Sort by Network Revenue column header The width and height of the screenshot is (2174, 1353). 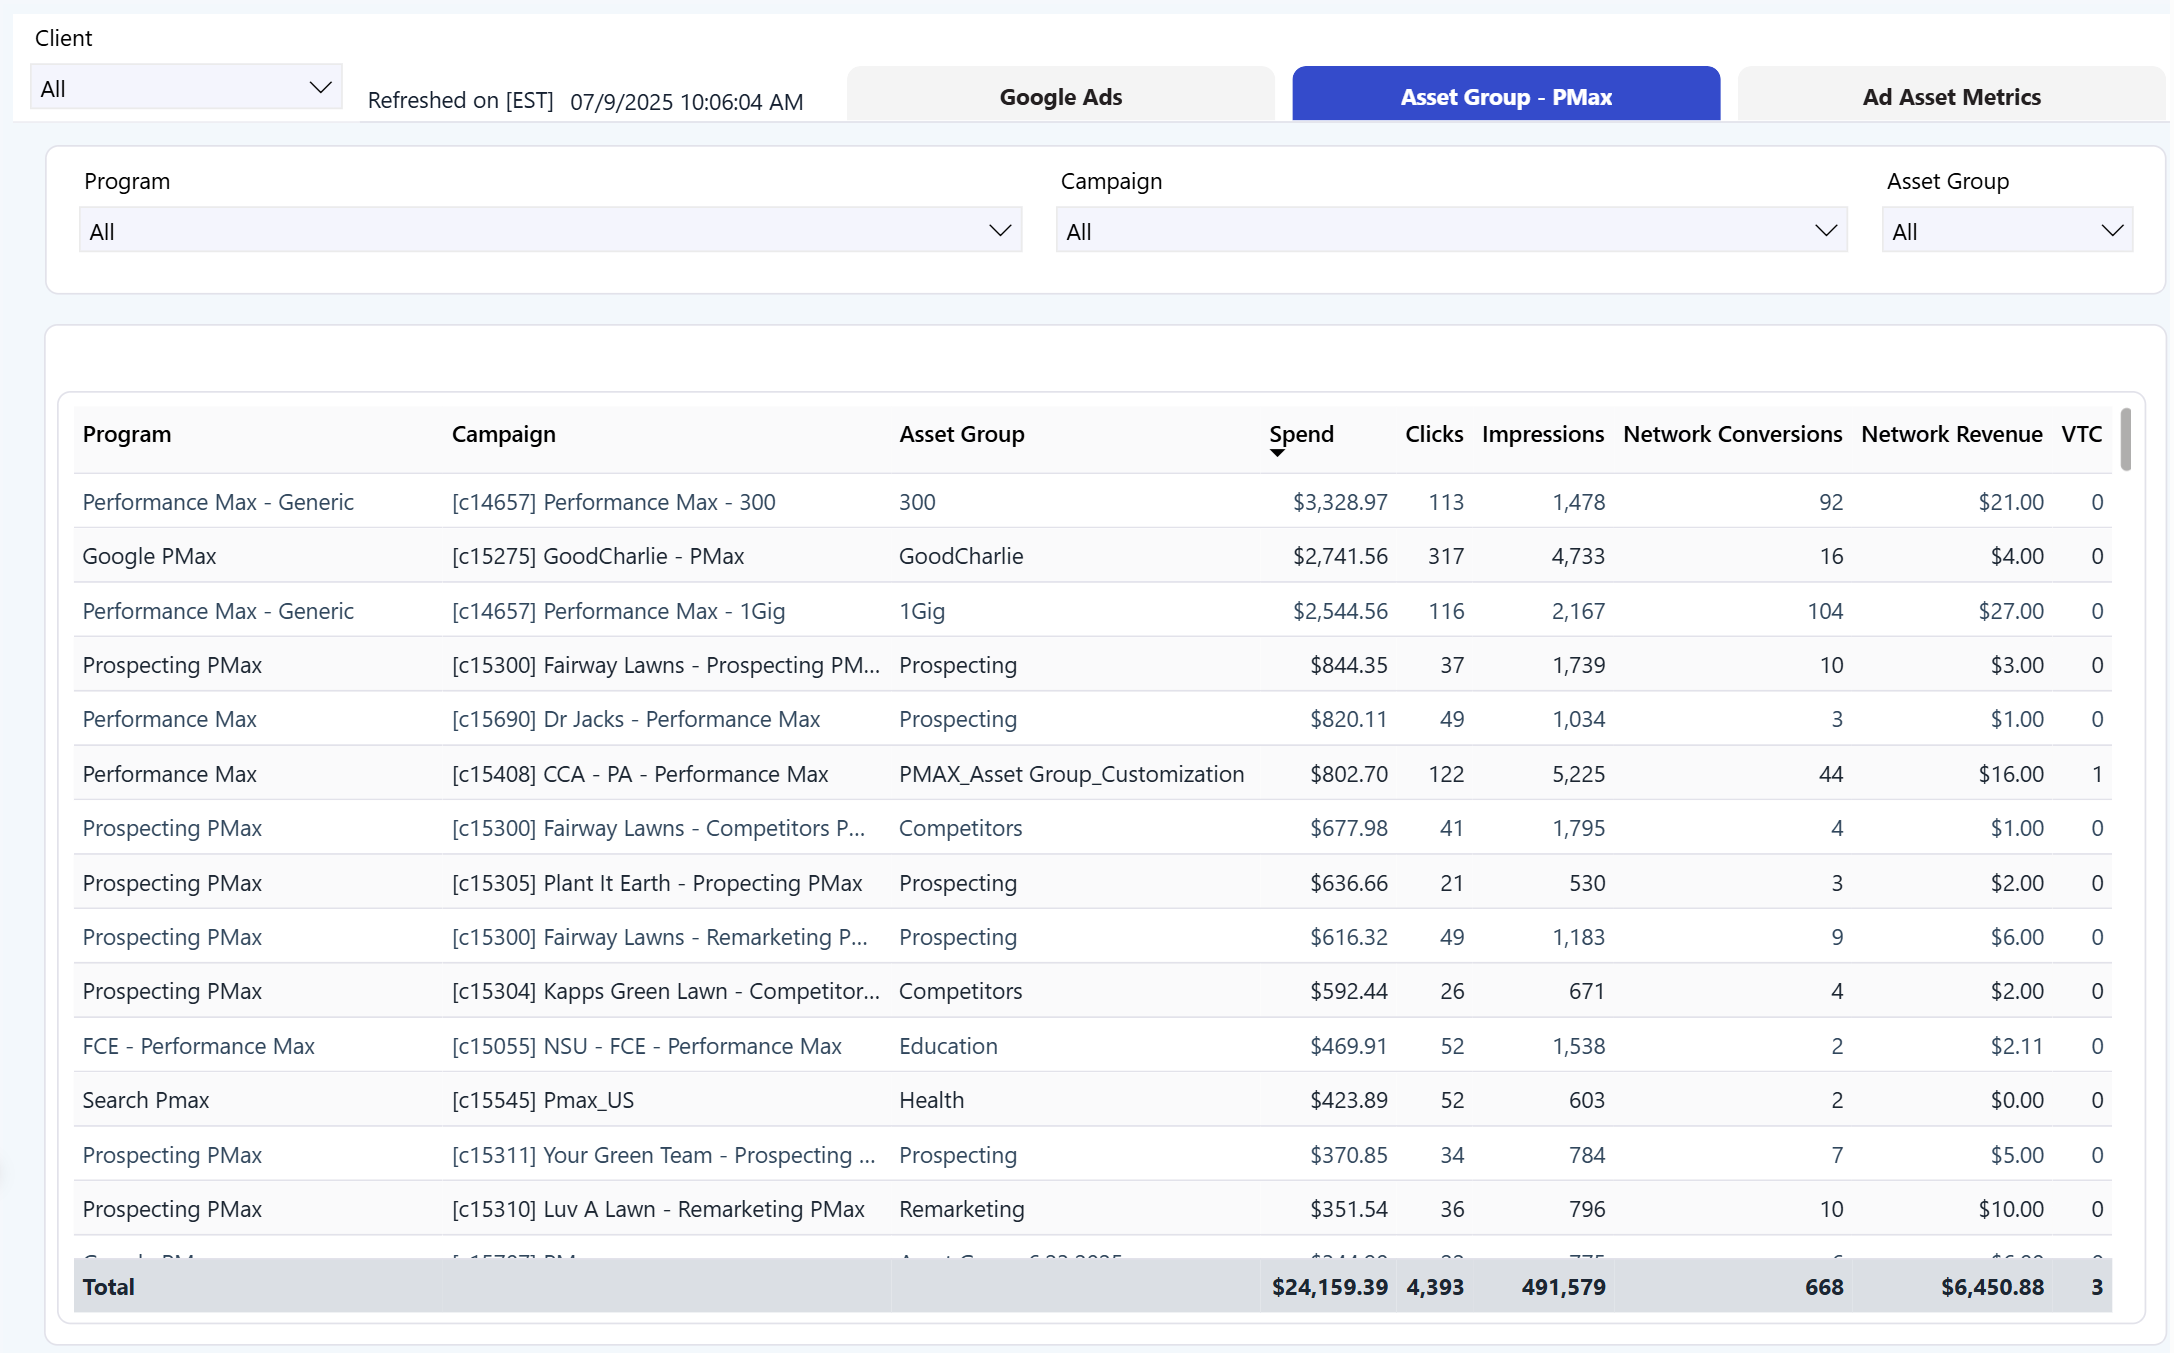coord(1950,434)
